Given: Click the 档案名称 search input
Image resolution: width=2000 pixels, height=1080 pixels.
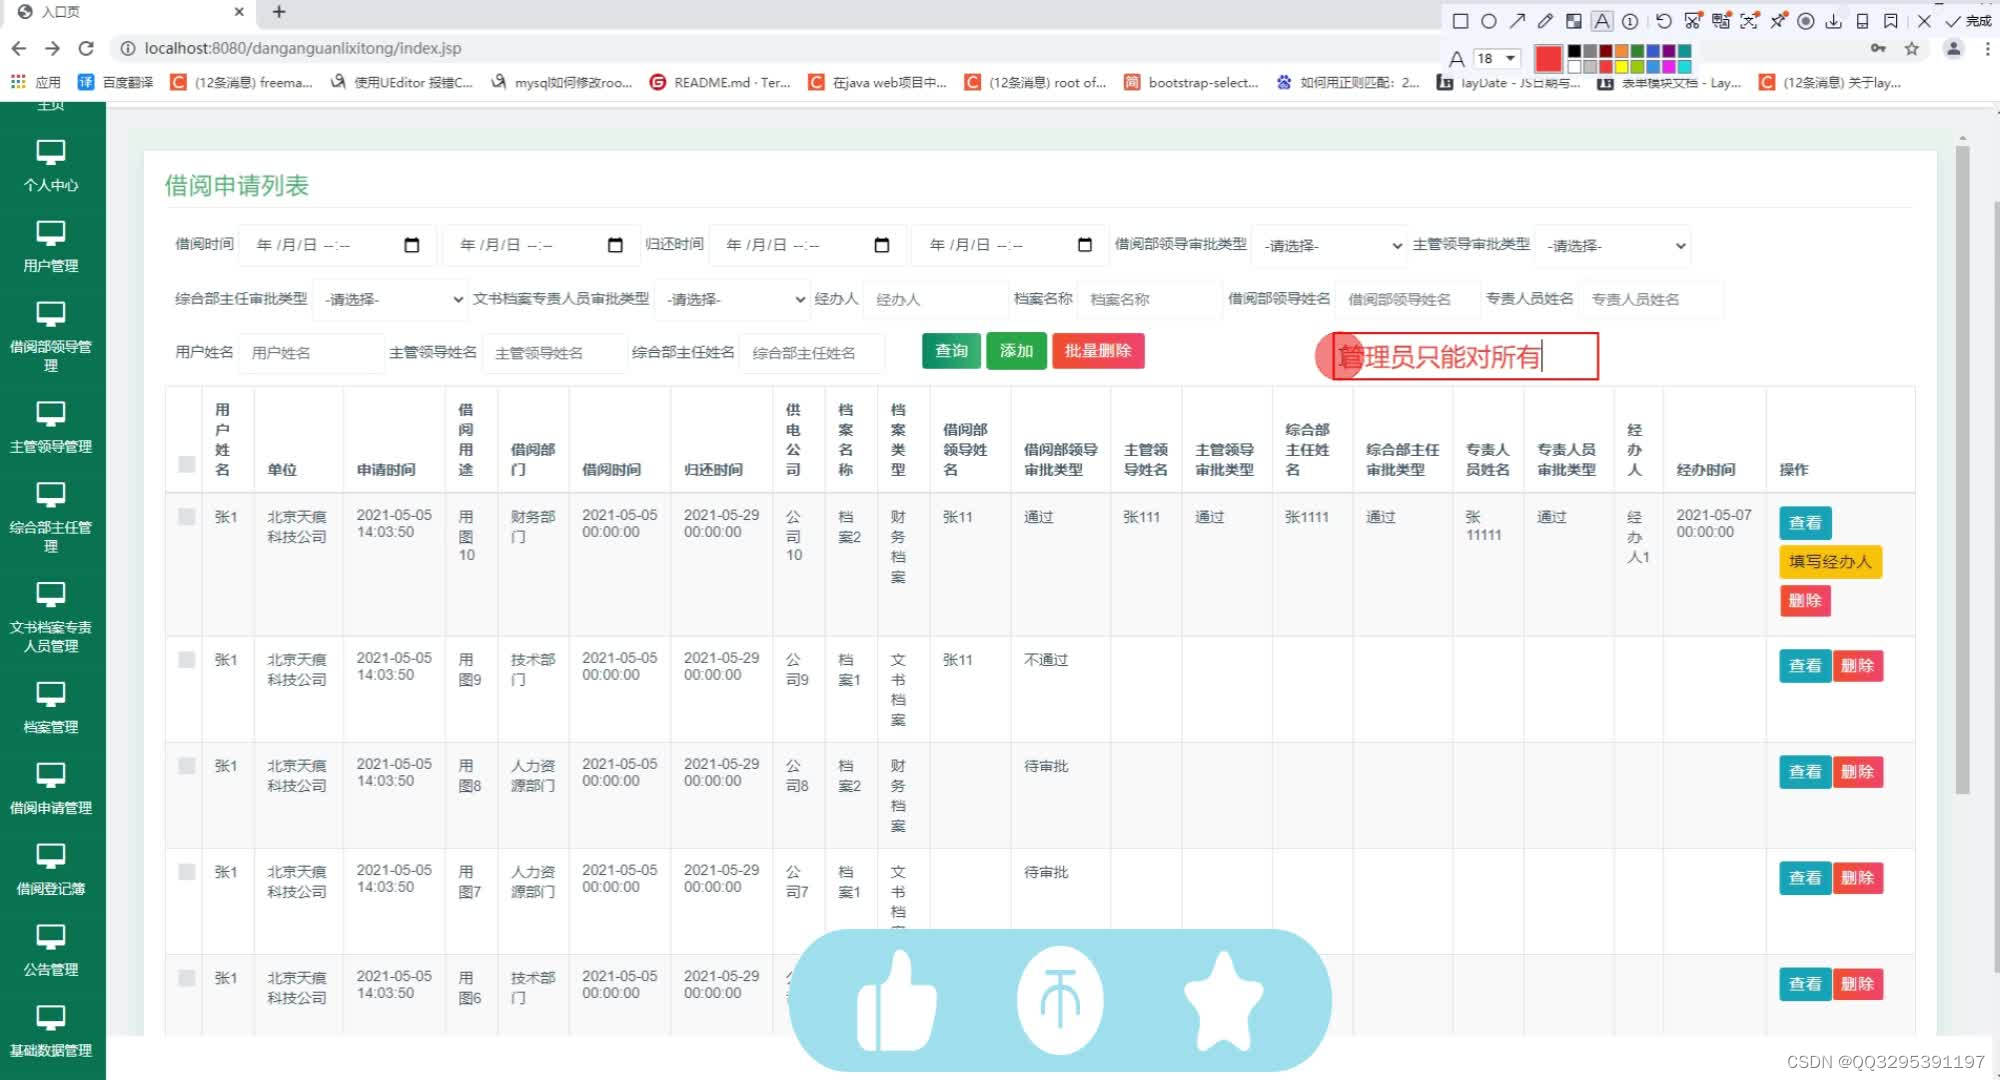Looking at the screenshot, I should pos(1149,299).
